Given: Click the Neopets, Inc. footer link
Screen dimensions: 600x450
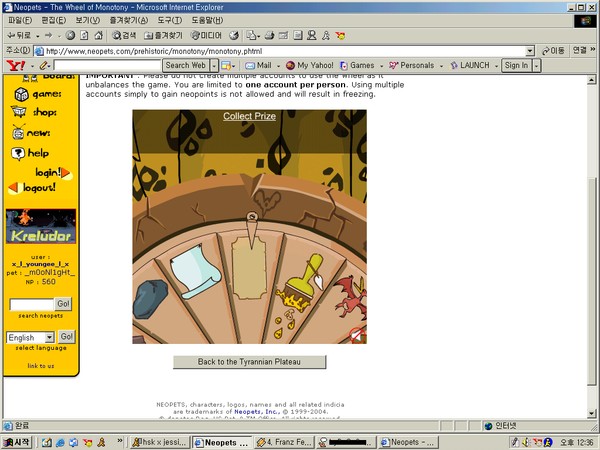Looking at the screenshot, I should pos(257,412).
